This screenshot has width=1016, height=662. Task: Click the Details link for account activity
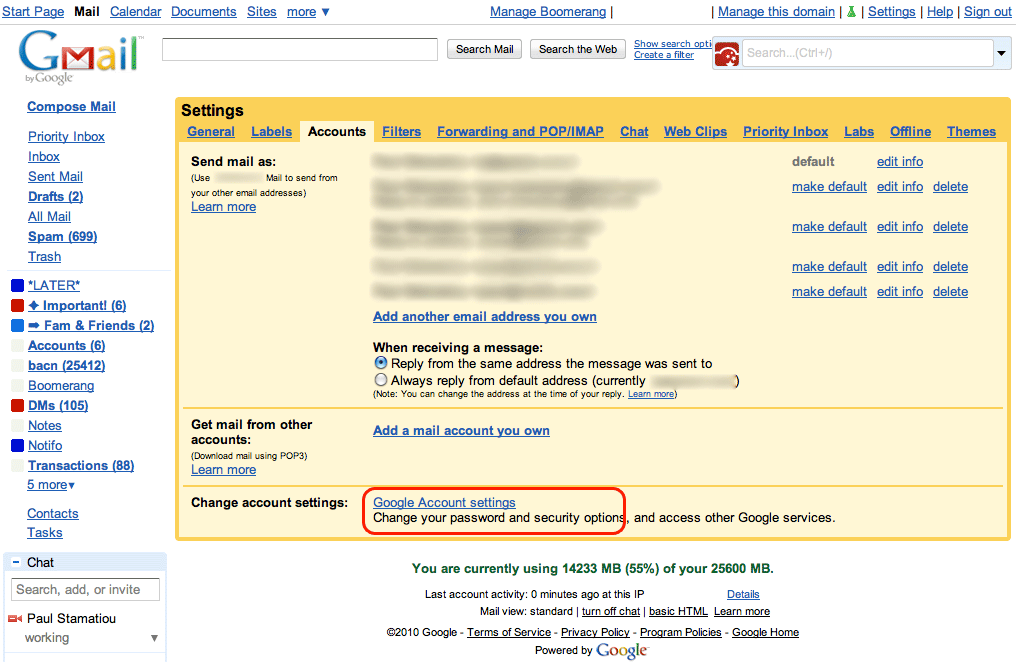[x=743, y=594]
